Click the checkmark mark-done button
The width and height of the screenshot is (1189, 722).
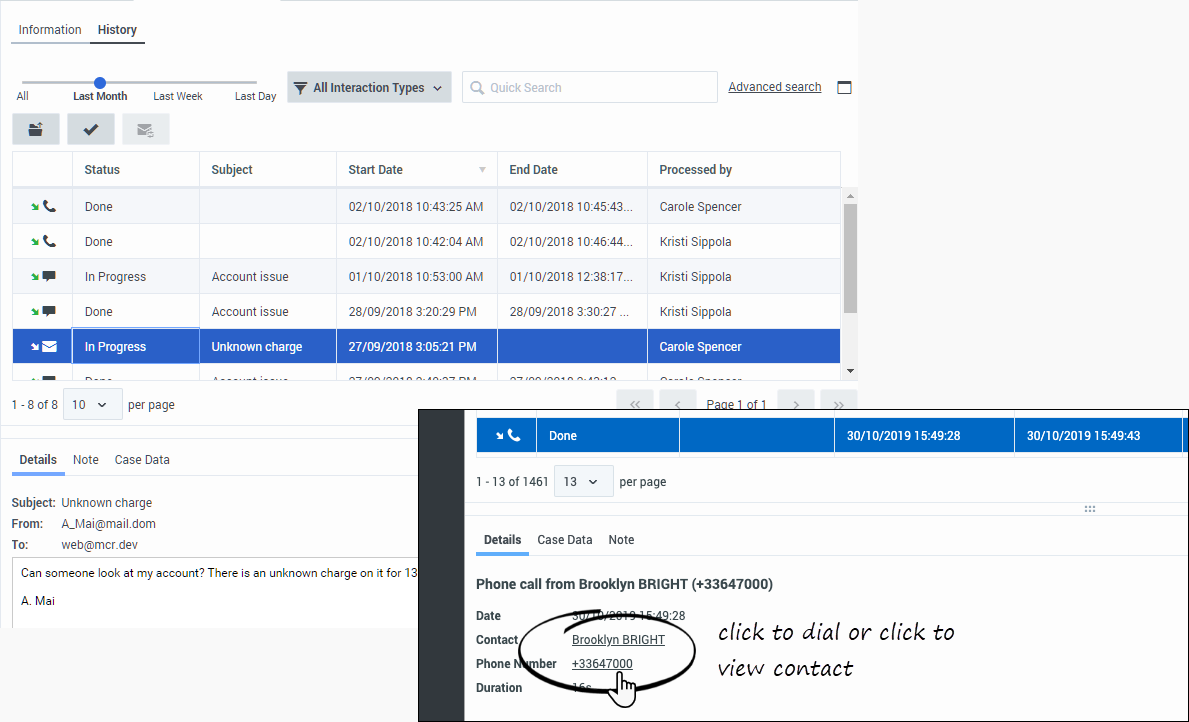[x=91, y=129]
